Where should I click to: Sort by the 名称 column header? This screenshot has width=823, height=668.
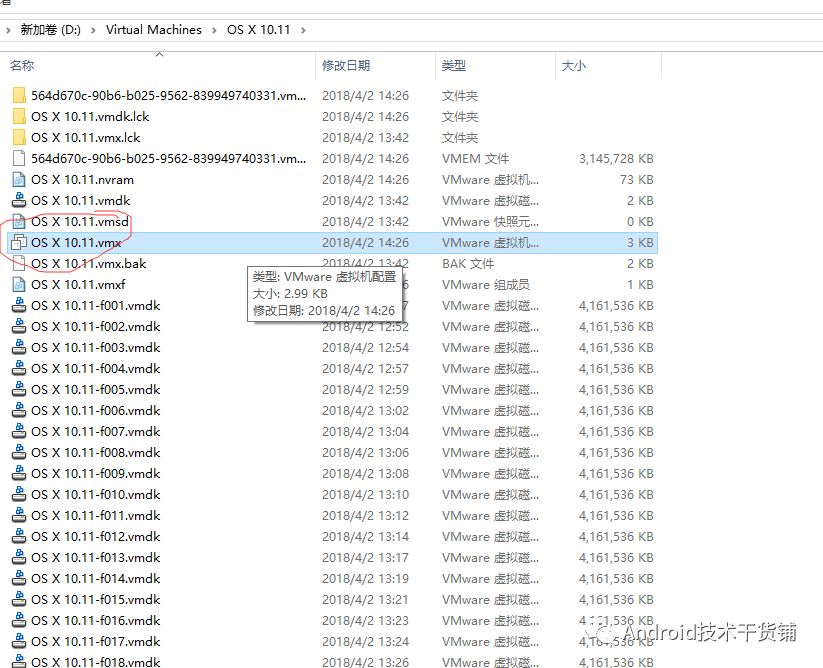point(22,66)
